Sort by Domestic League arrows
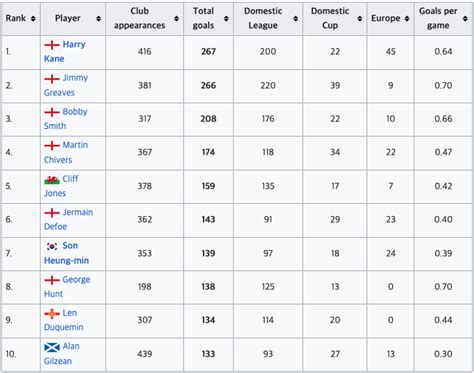This screenshot has width=474, height=373. click(295, 19)
